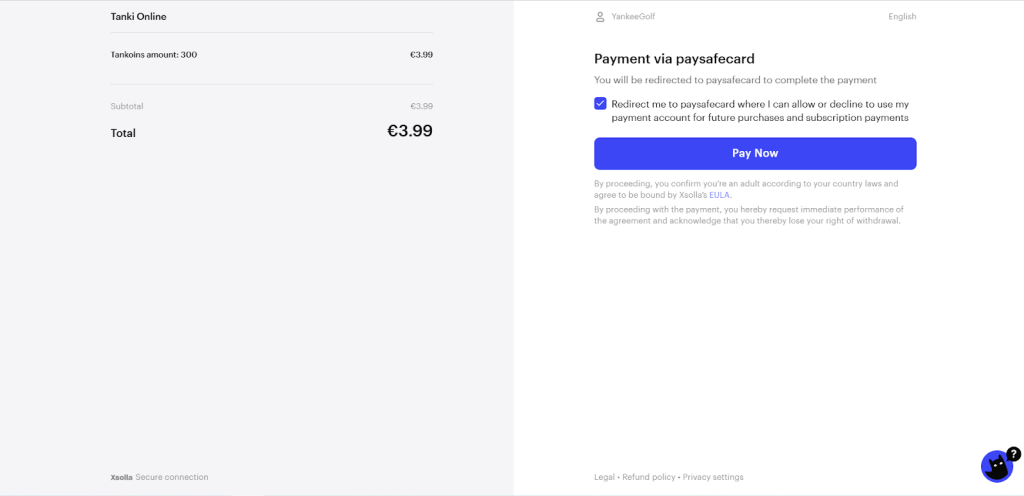Open the English language selector
Image resolution: width=1024 pixels, height=496 pixels.
pos(902,17)
